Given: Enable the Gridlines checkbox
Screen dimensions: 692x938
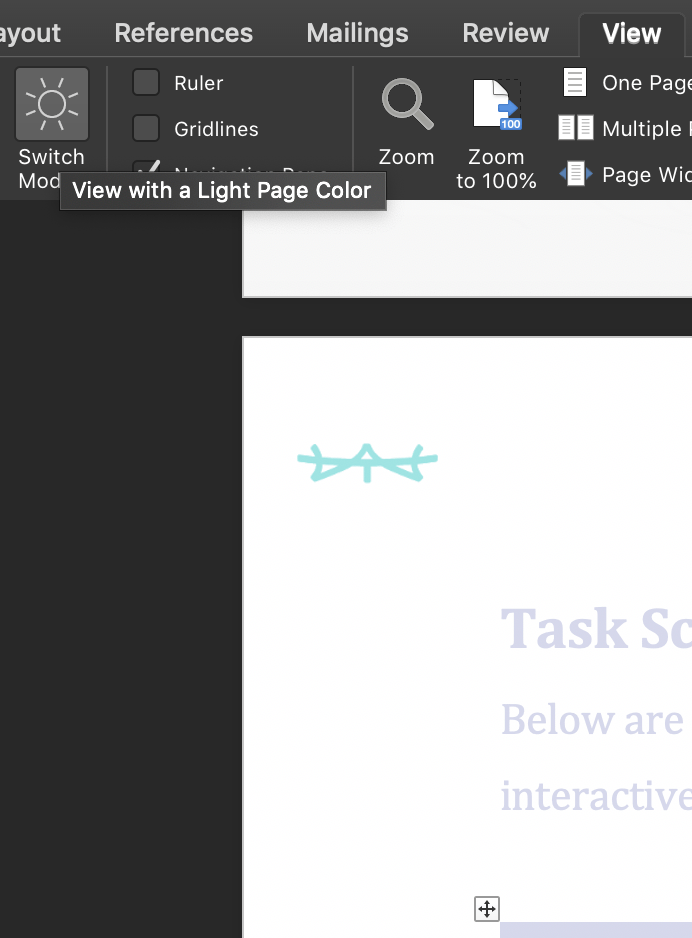Looking at the screenshot, I should click(146, 128).
